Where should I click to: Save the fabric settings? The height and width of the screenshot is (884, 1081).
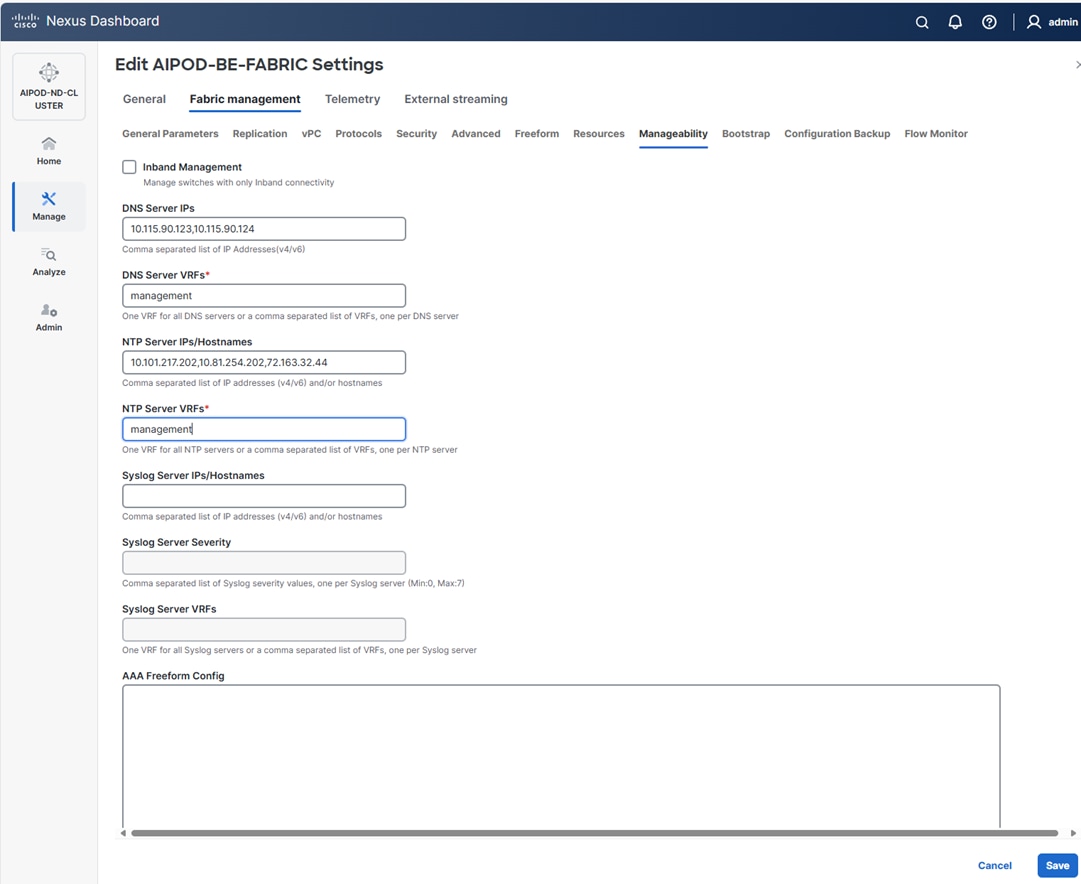(x=1057, y=865)
